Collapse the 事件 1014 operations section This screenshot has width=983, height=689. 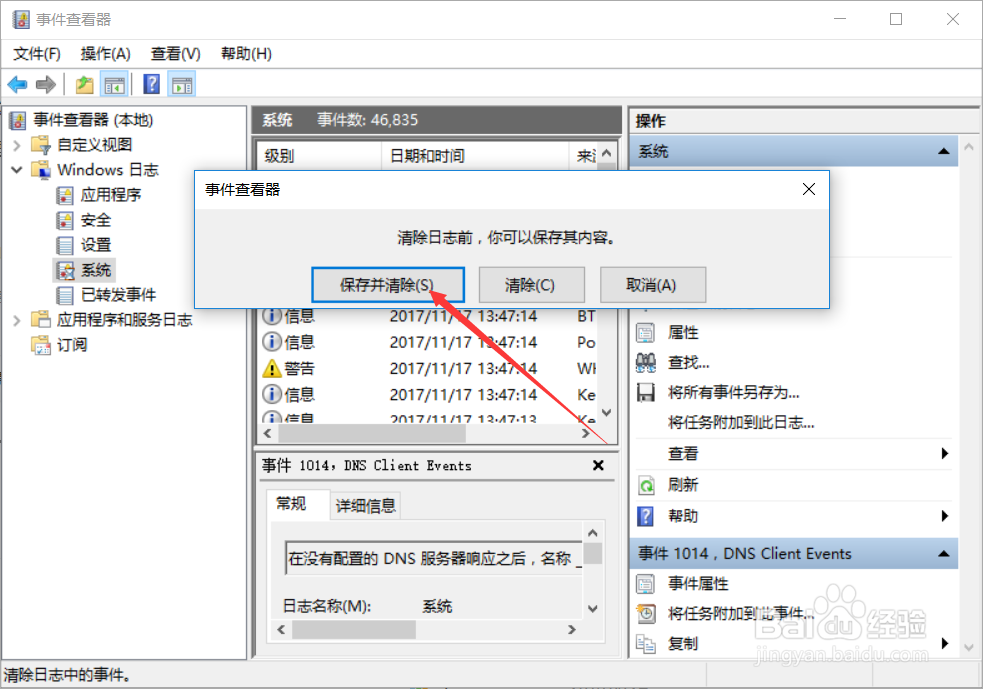[x=941, y=553]
